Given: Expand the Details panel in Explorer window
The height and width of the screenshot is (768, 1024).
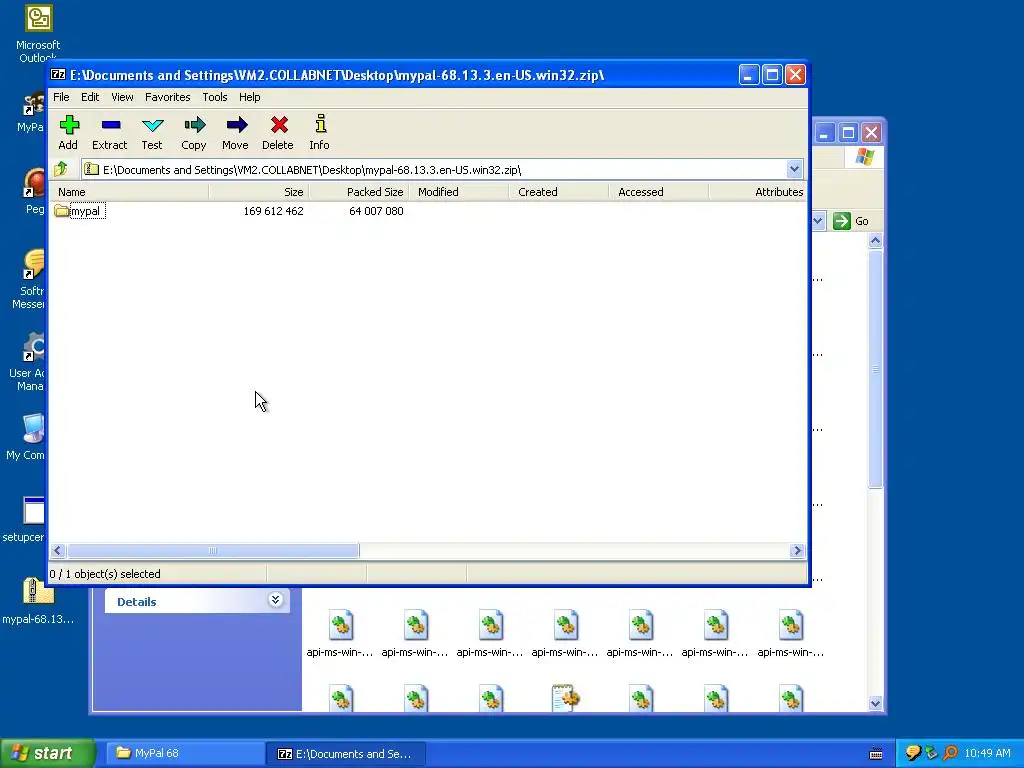Looking at the screenshot, I should tap(276, 600).
